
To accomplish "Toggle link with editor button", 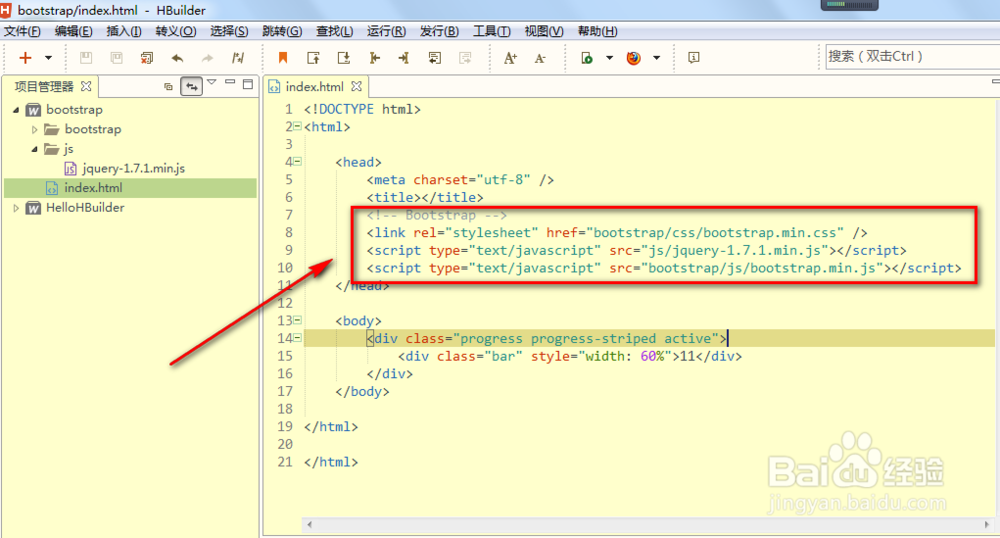I will pyautogui.click(x=191, y=86).
